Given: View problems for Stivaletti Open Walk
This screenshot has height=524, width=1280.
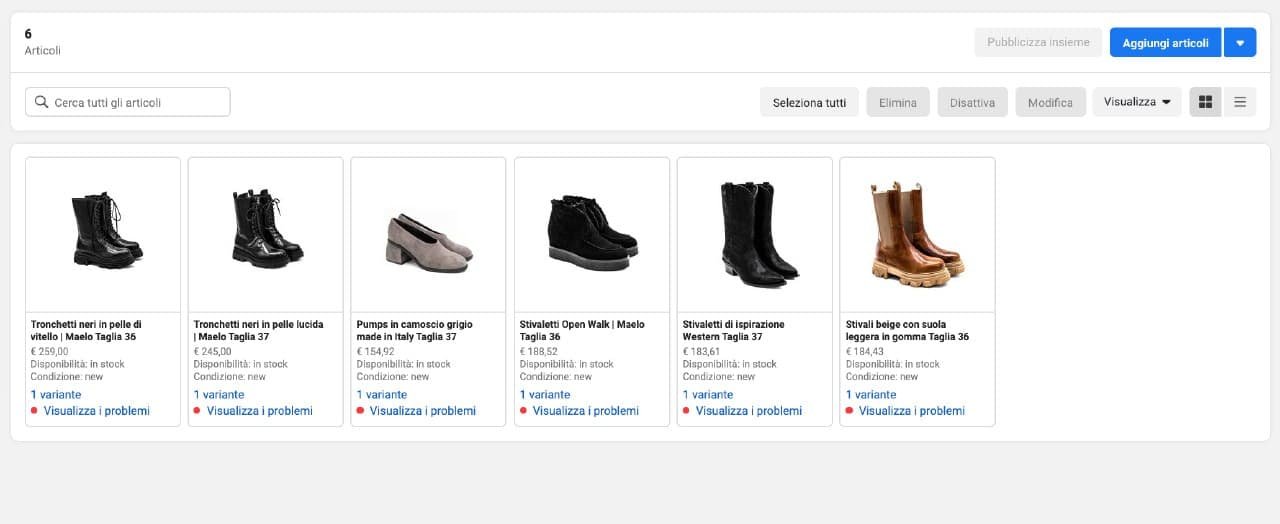Looking at the screenshot, I should [x=586, y=411].
